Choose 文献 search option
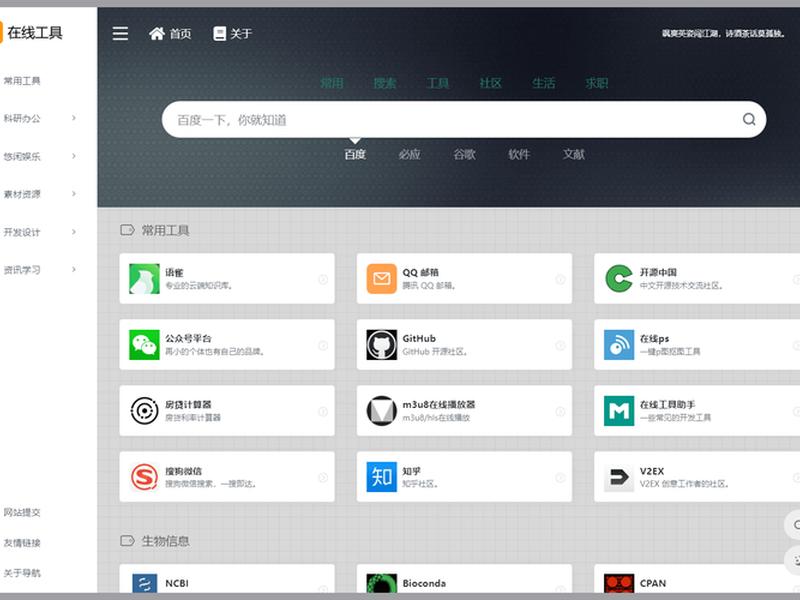The height and width of the screenshot is (600, 800). tap(573, 154)
